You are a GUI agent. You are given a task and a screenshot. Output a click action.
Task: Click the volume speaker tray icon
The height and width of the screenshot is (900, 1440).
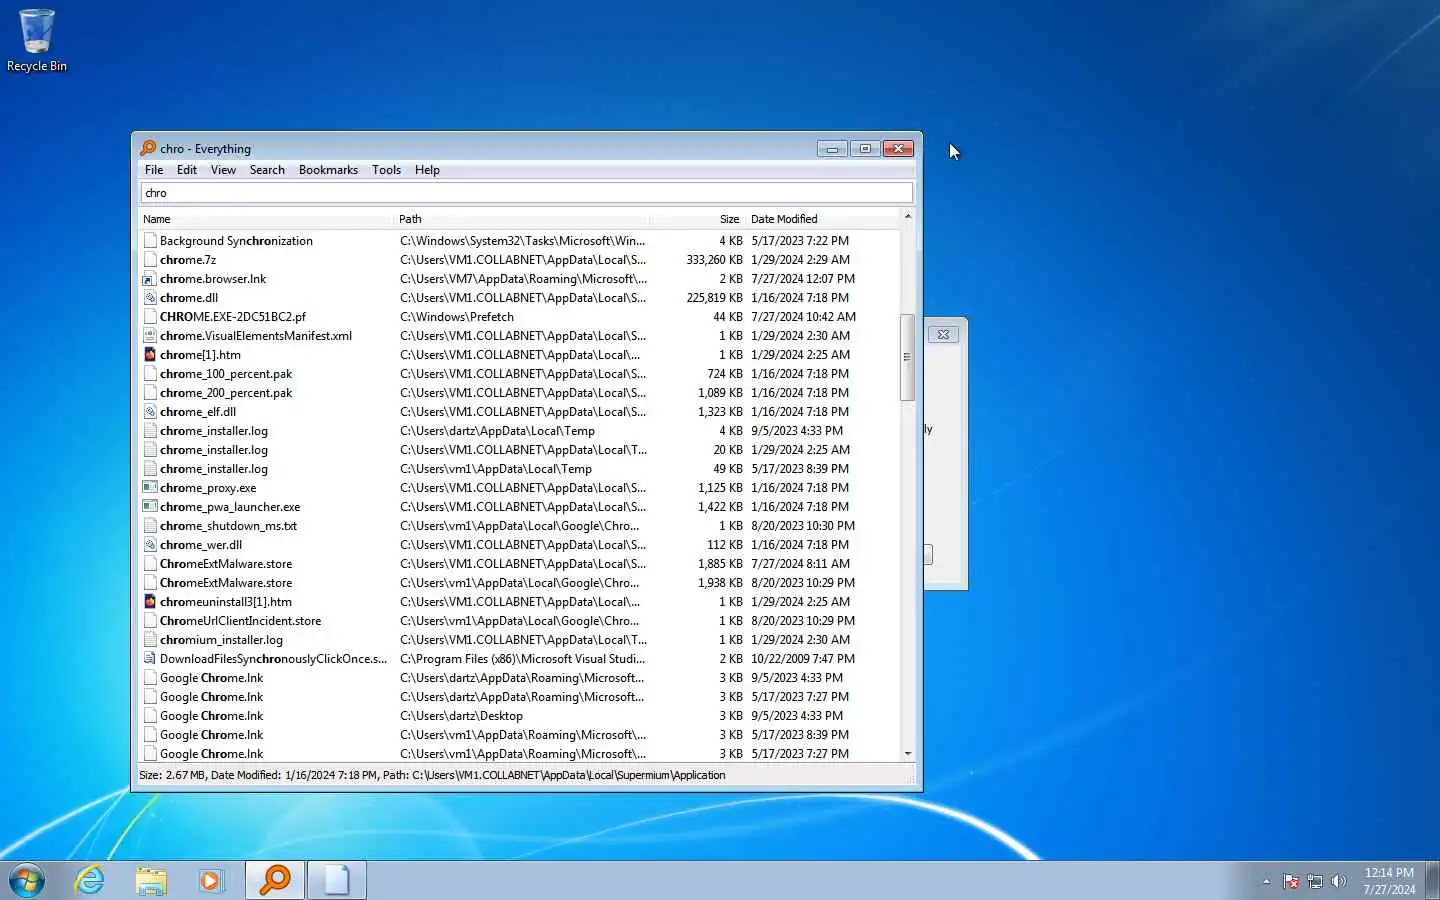pos(1339,881)
